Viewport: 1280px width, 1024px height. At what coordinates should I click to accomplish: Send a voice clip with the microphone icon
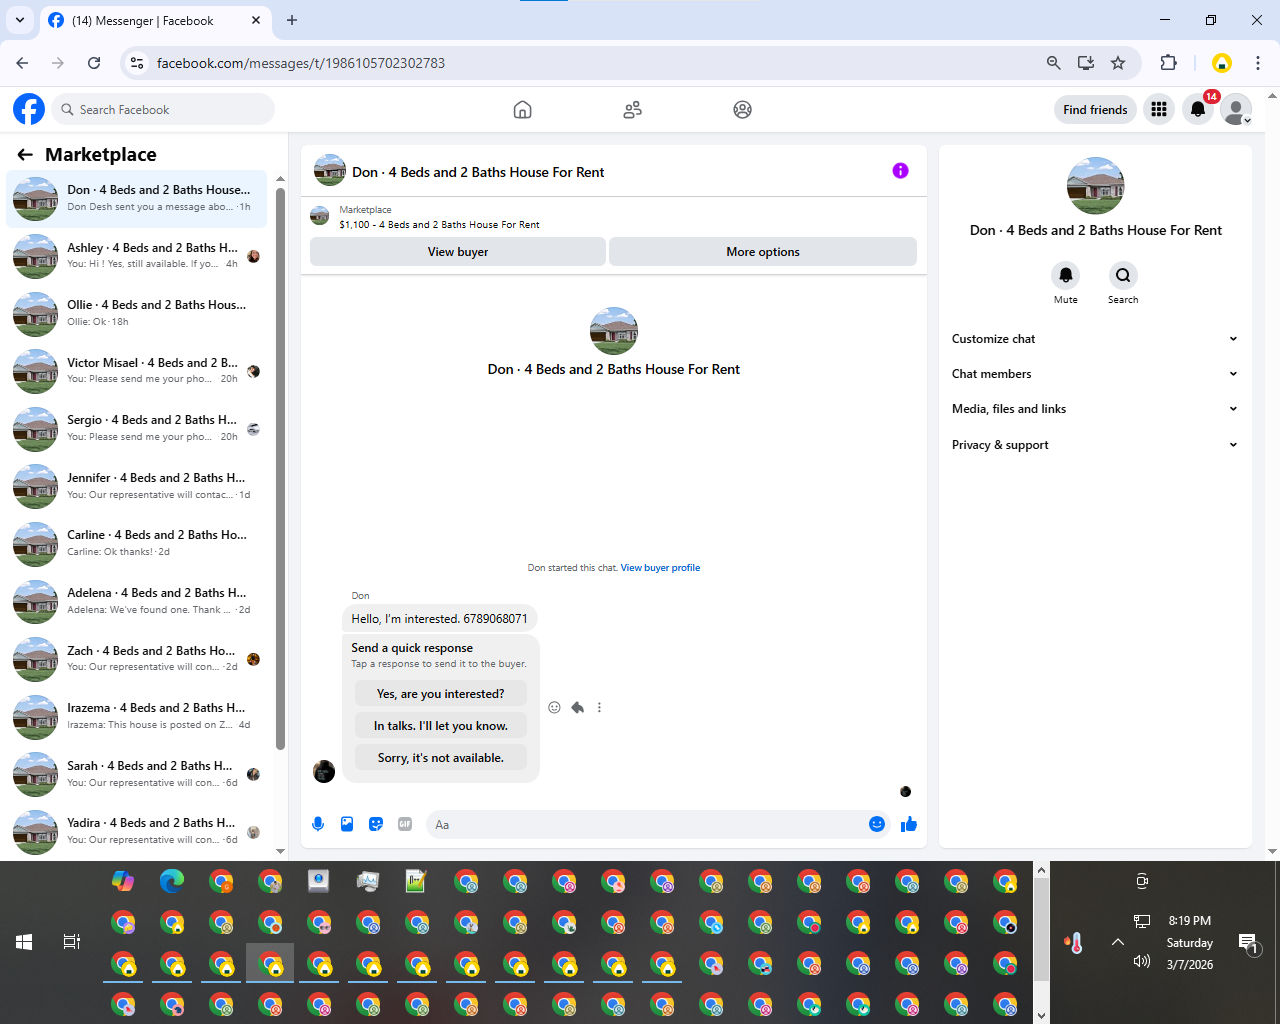point(318,824)
